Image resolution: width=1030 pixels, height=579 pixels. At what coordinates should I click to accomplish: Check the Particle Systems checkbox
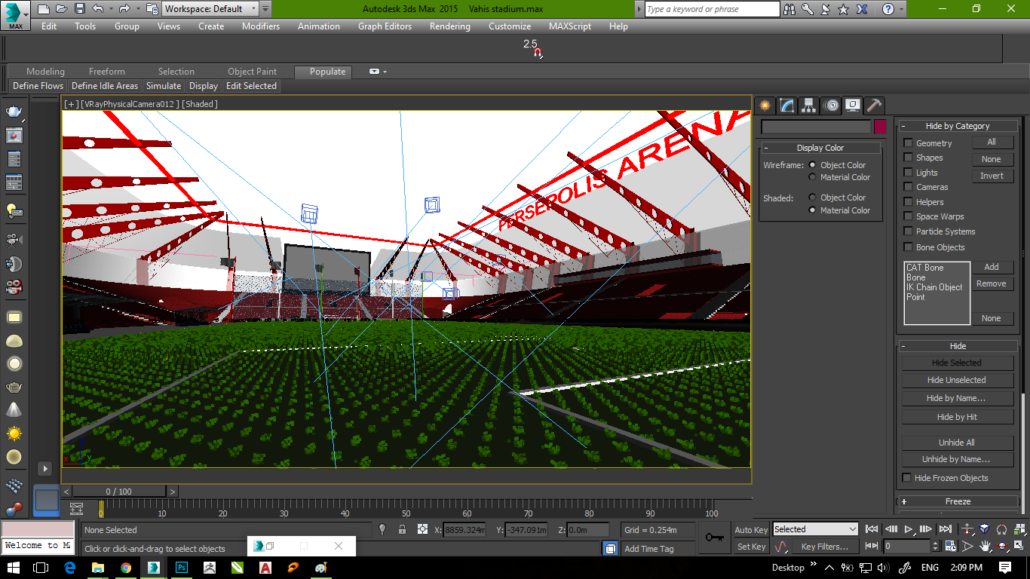pos(908,231)
